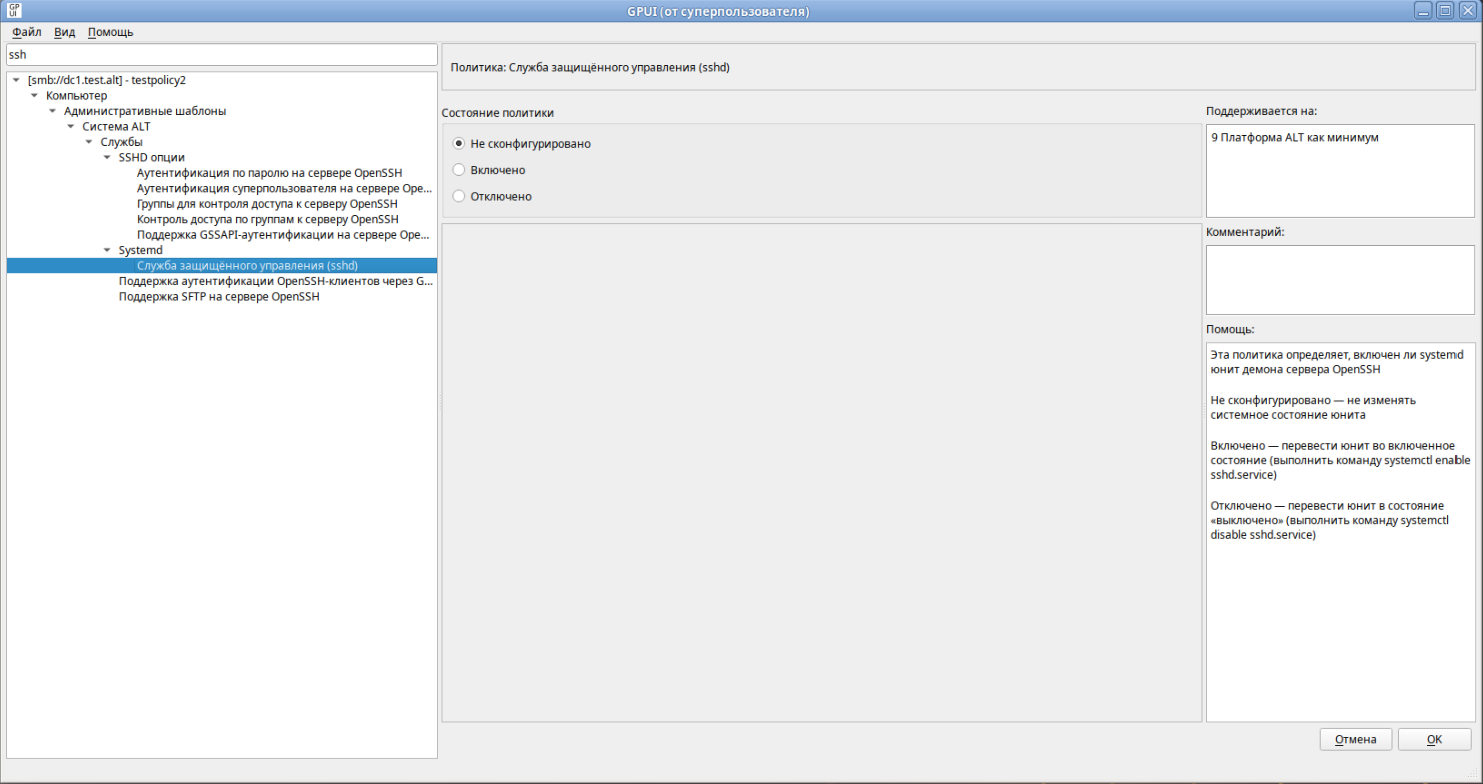
Task: Select Поддержка аутентификации OpenSSH-клиентов policy
Action: [275, 282]
